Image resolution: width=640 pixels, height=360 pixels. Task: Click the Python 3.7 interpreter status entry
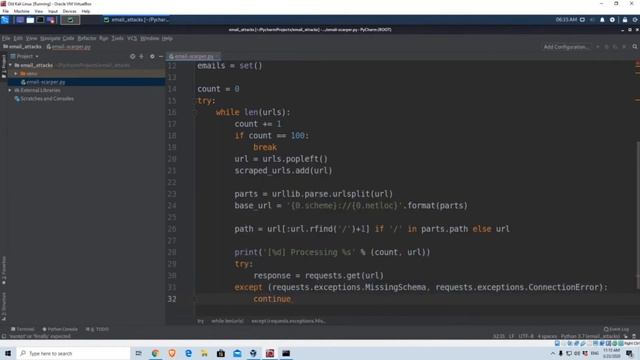590,336
